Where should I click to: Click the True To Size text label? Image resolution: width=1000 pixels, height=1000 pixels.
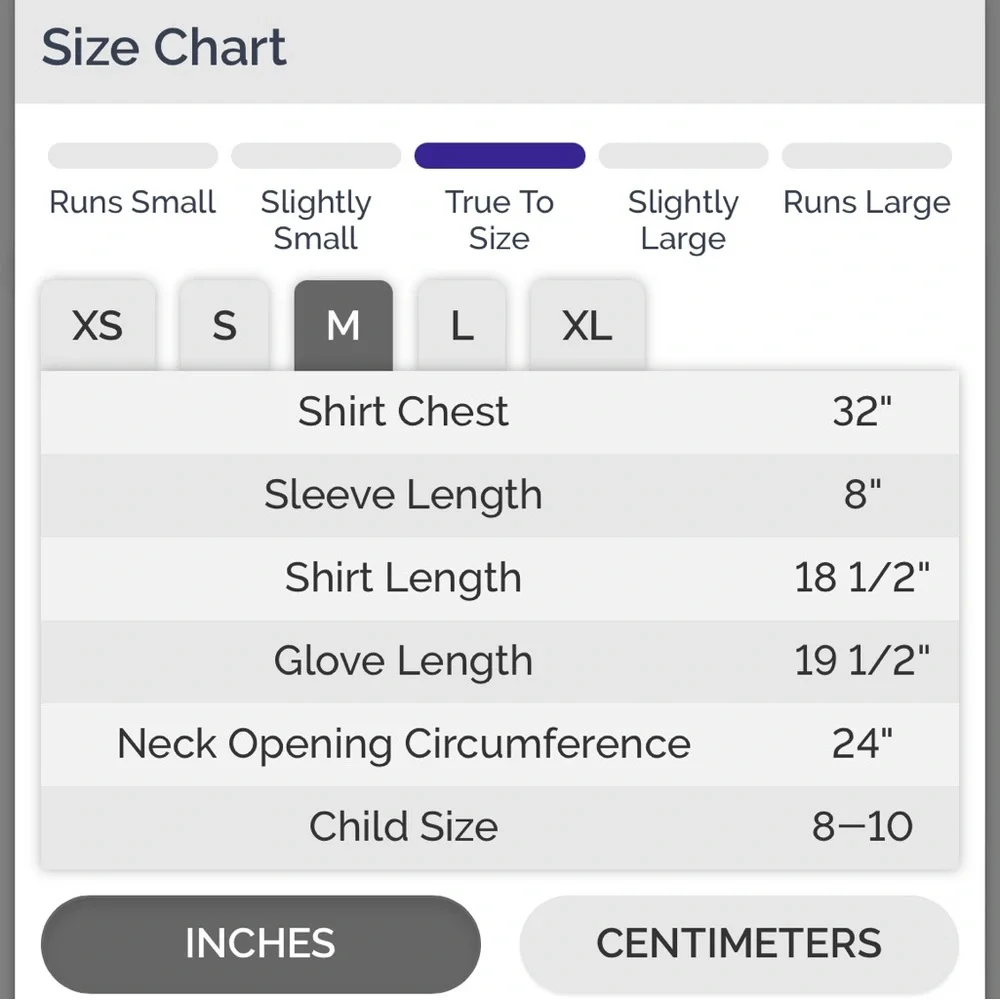coord(499,220)
